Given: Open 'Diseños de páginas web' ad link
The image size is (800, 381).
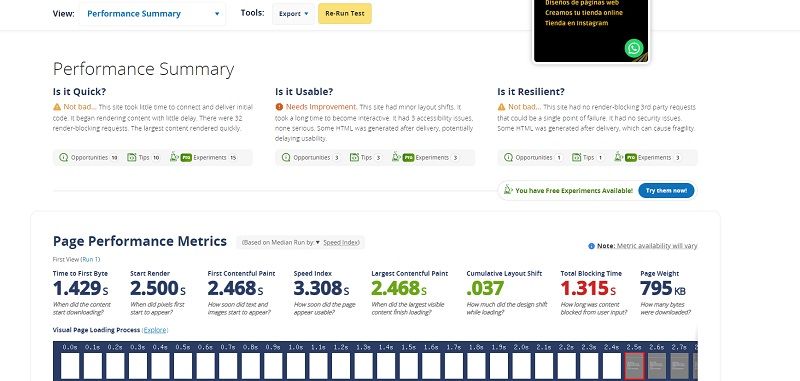Looking at the screenshot, I should click(x=582, y=3).
